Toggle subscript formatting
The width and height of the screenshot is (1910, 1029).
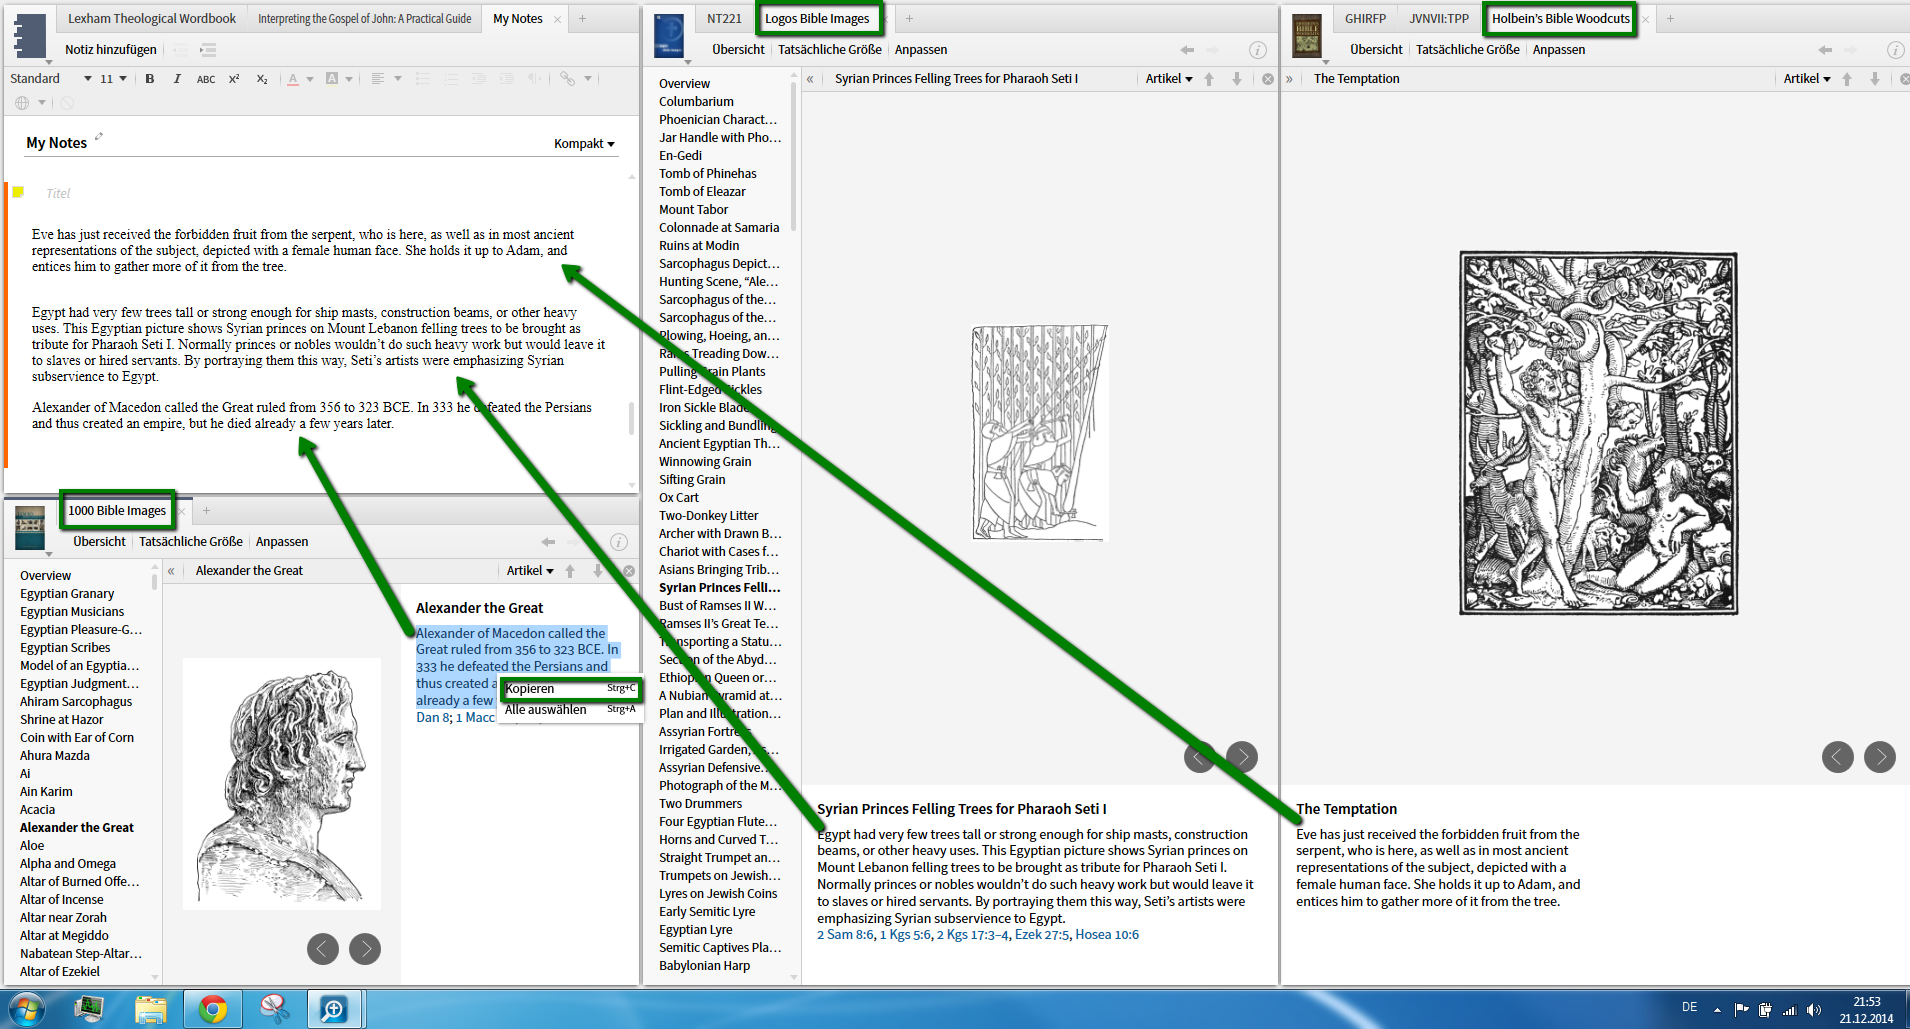click(262, 79)
